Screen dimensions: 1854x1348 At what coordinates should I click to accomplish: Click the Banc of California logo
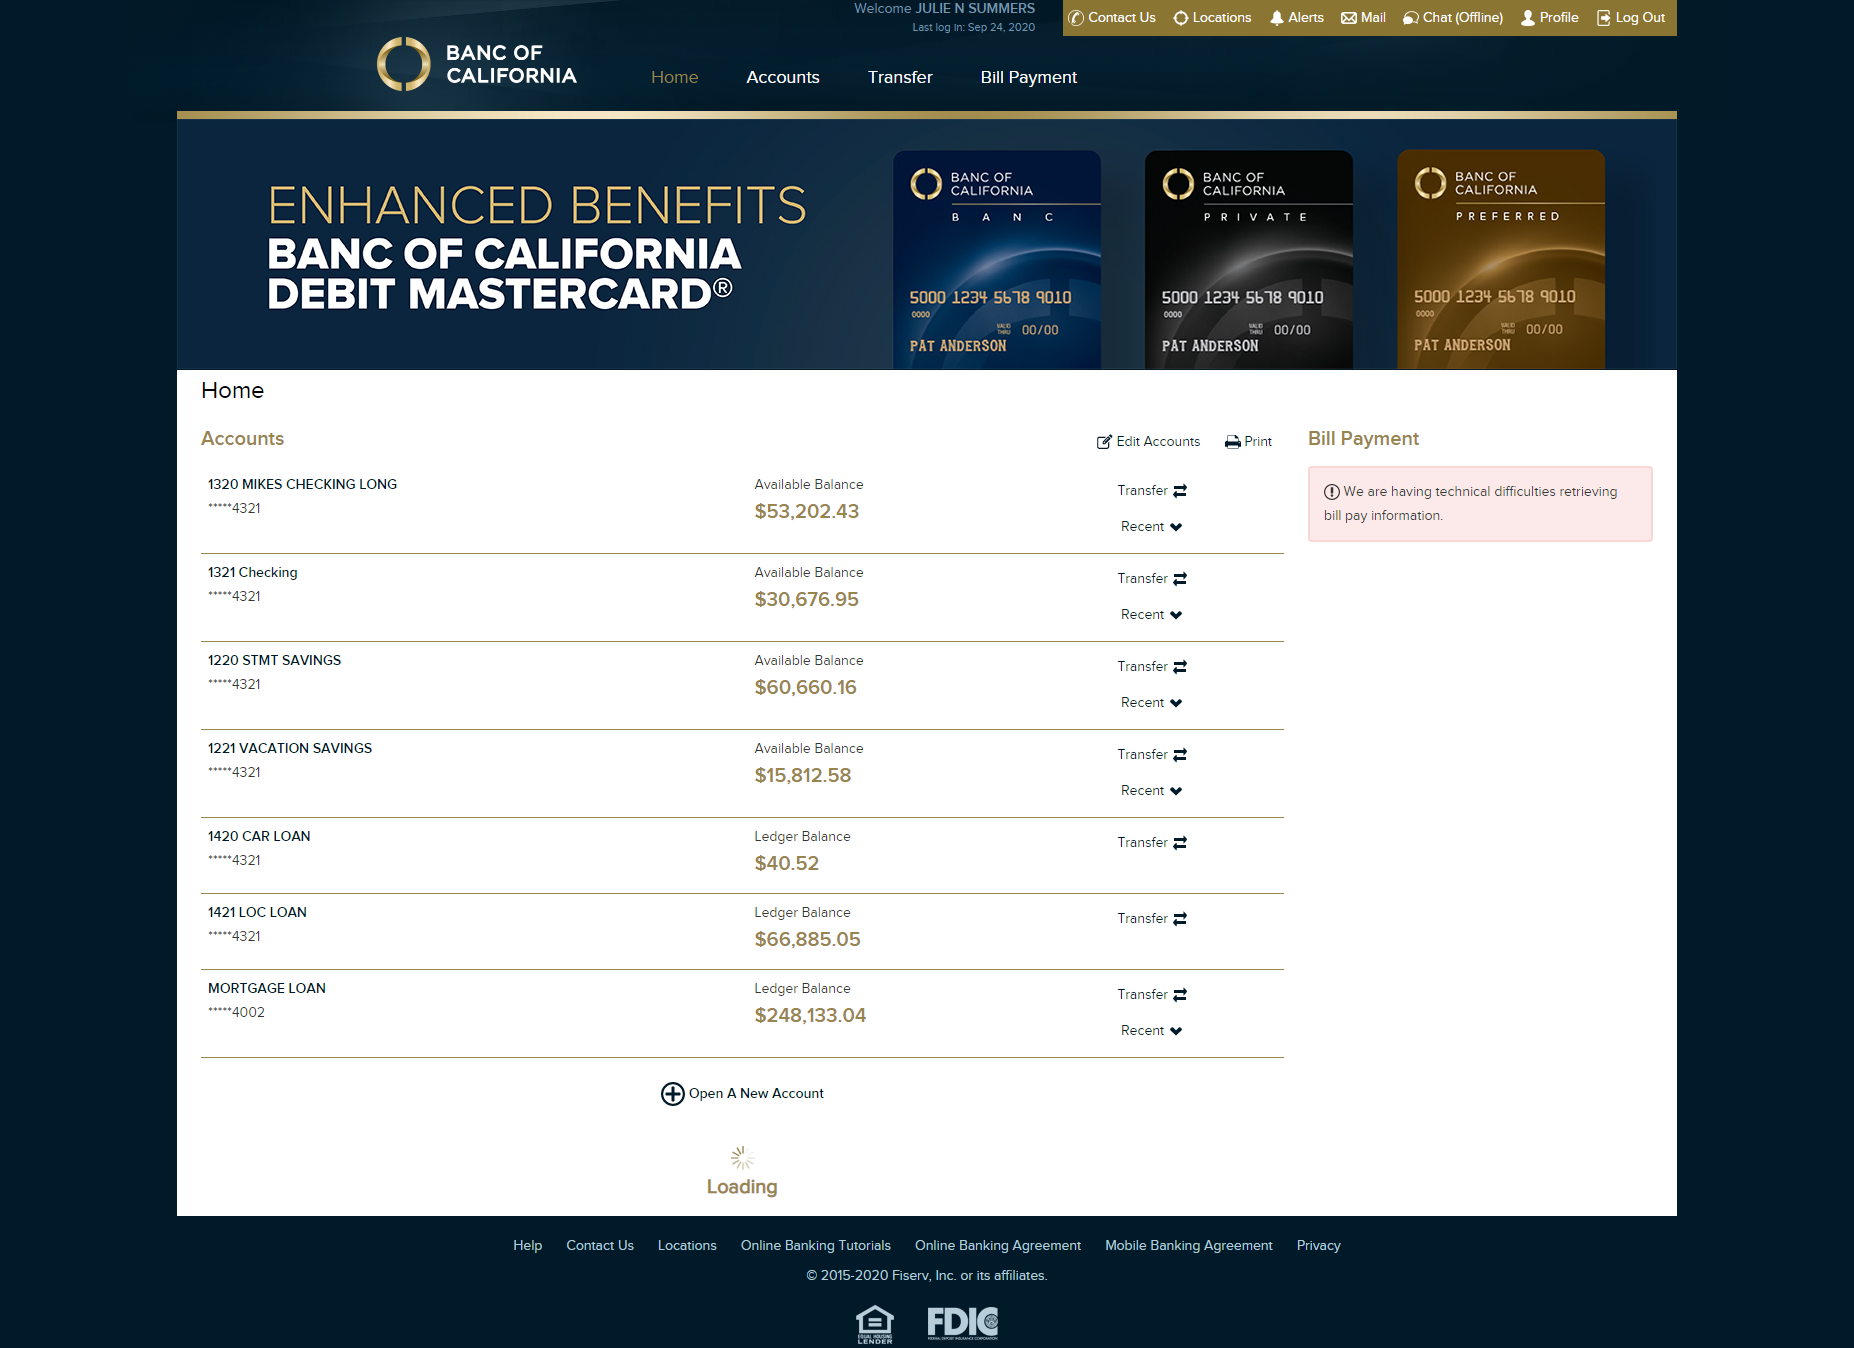tap(477, 64)
